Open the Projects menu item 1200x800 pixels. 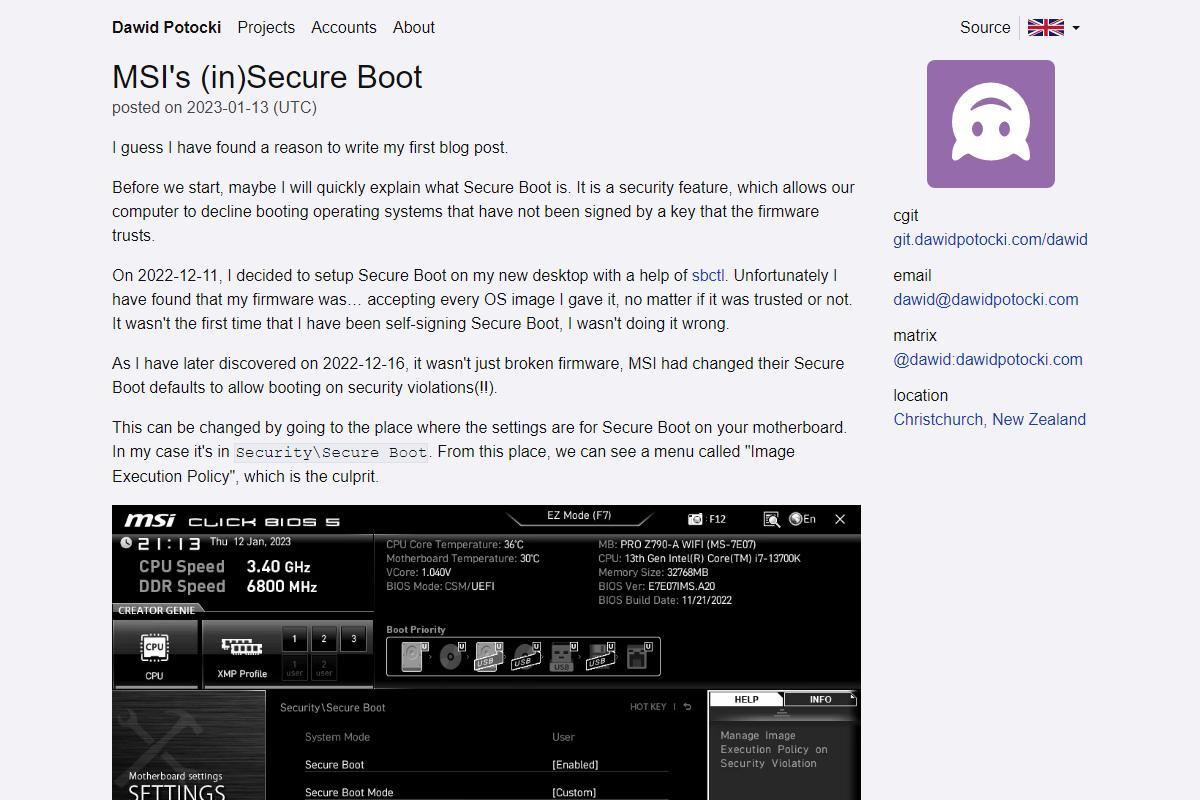tap(266, 28)
